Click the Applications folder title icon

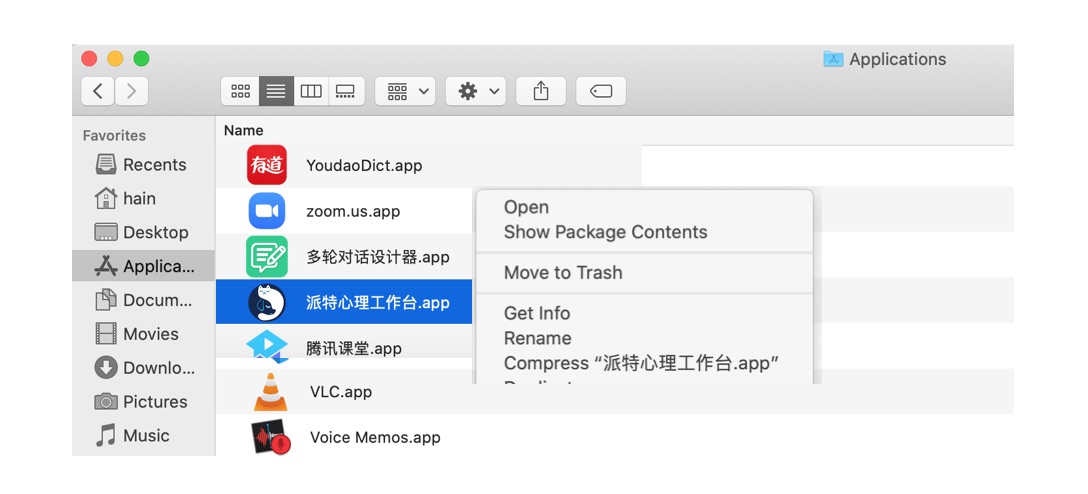click(833, 59)
